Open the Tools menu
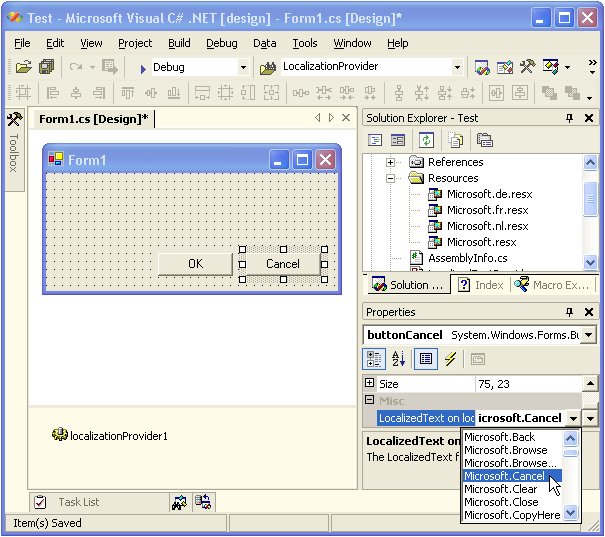This screenshot has width=605, height=537. [305, 43]
